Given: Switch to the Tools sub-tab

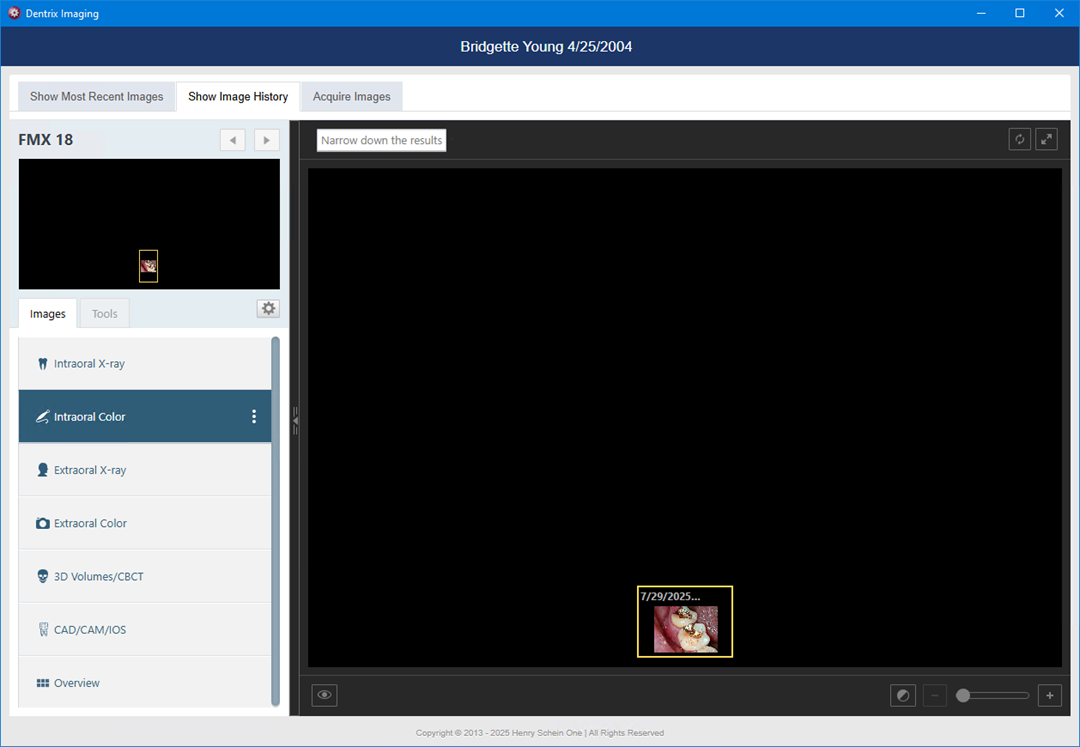Looking at the screenshot, I should pyautogui.click(x=105, y=313).
